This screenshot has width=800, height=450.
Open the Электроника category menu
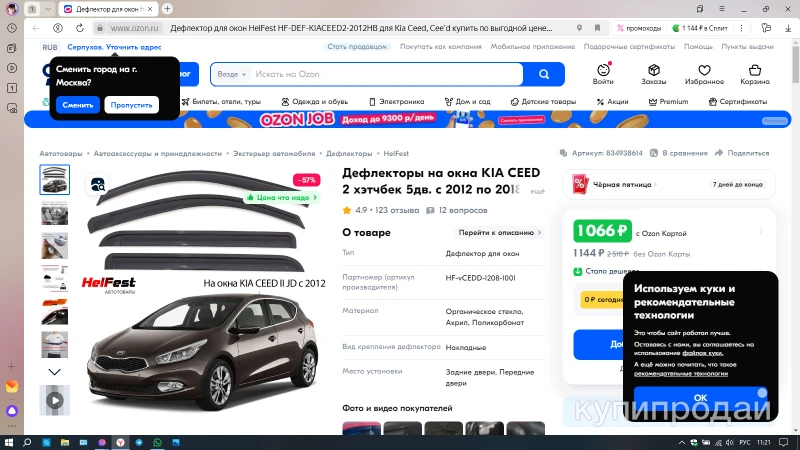(x=396, y=102)
